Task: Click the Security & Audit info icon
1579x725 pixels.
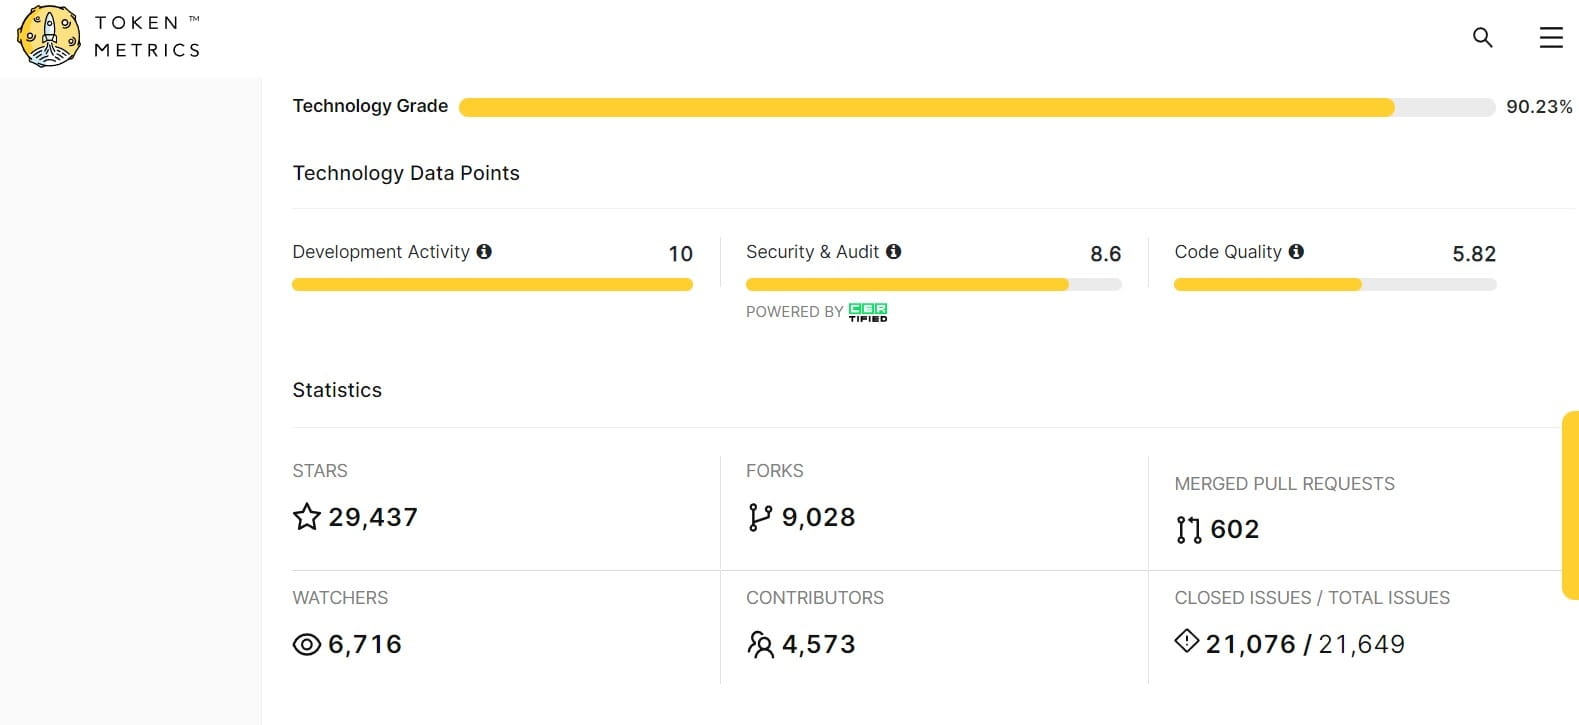Action: (894, 252)
